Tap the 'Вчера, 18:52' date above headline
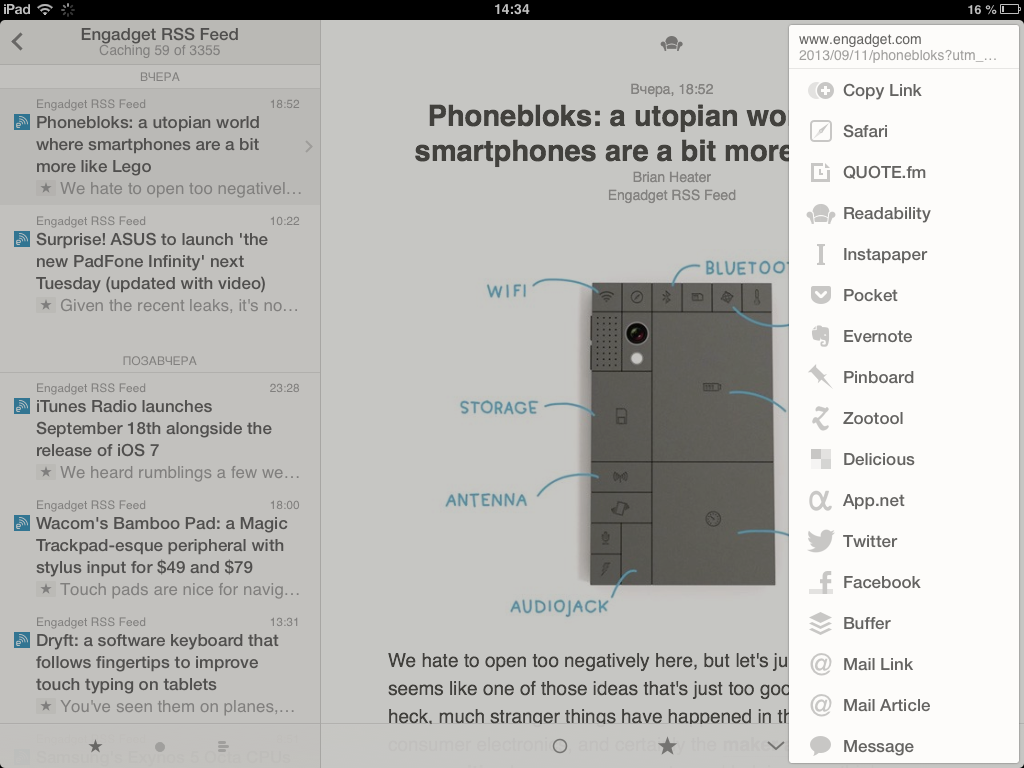1024x768 pixels. click(671, 89)
